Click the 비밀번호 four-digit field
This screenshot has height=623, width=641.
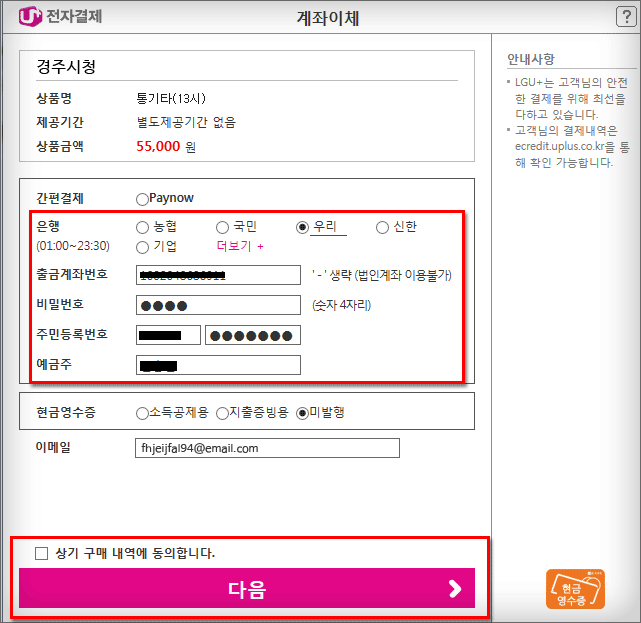(x=218, y=305)
